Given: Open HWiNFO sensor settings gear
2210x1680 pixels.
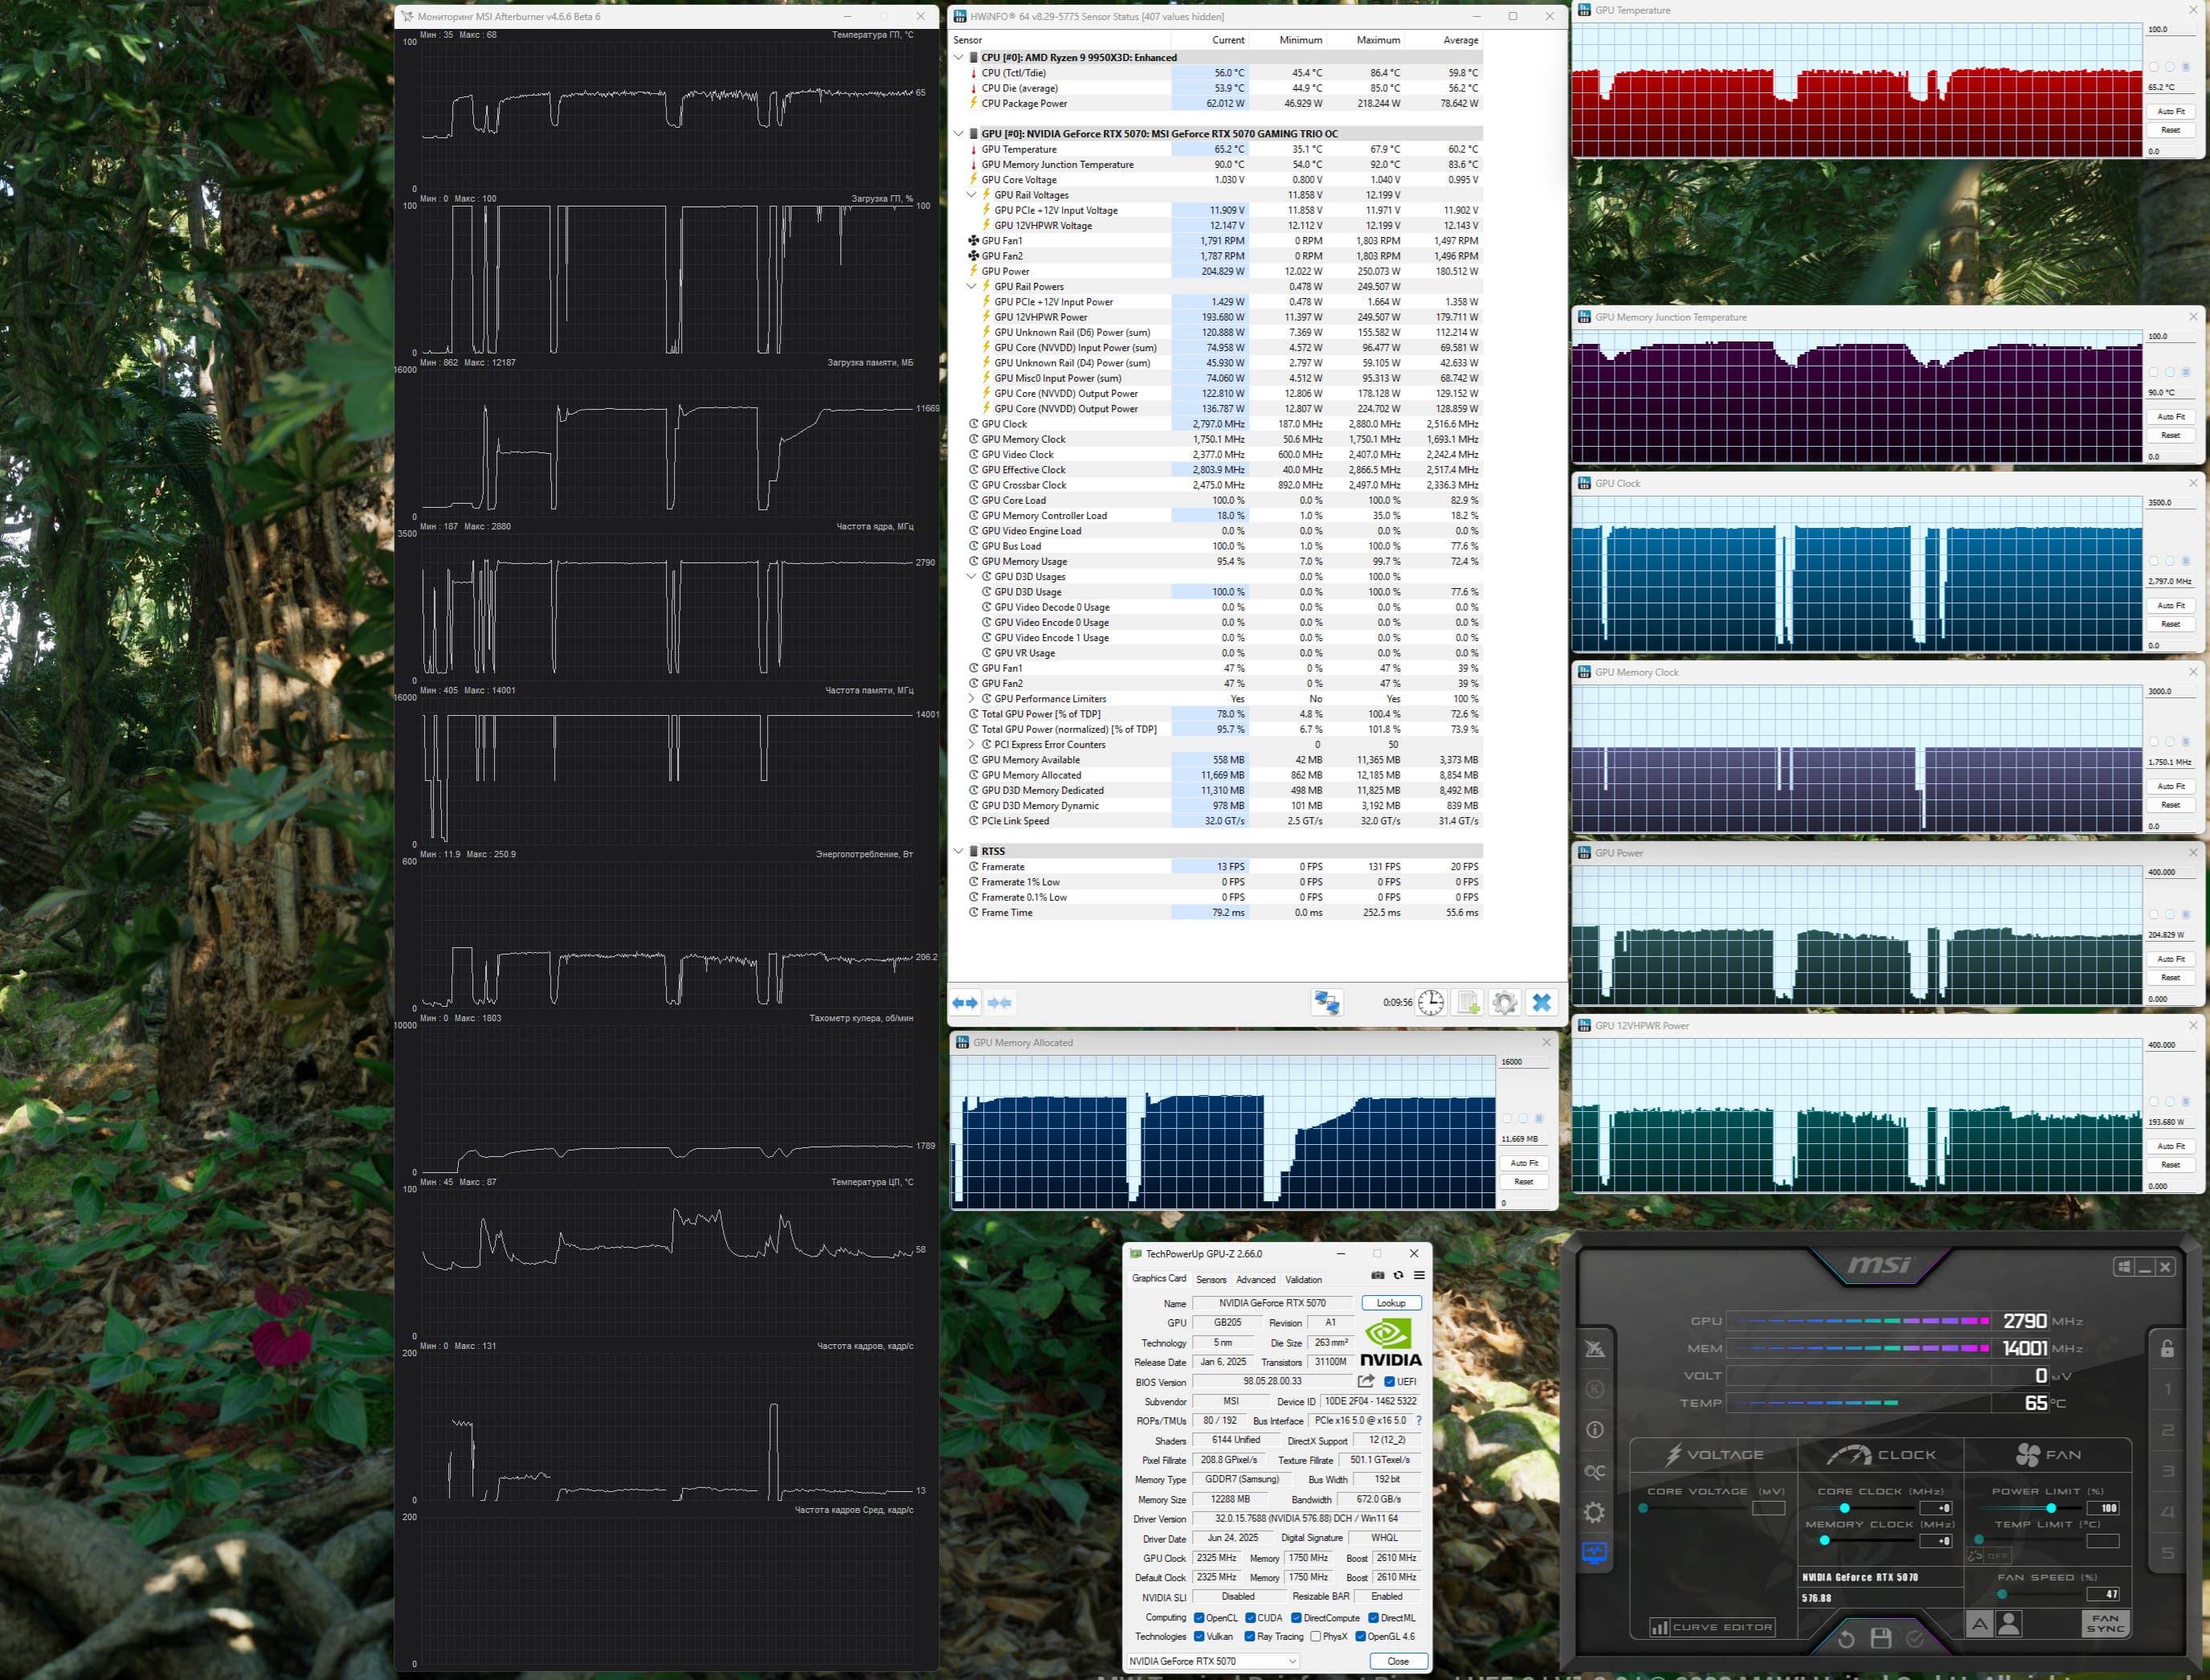Looking at the screenshot, I should coord(1504,1002).
